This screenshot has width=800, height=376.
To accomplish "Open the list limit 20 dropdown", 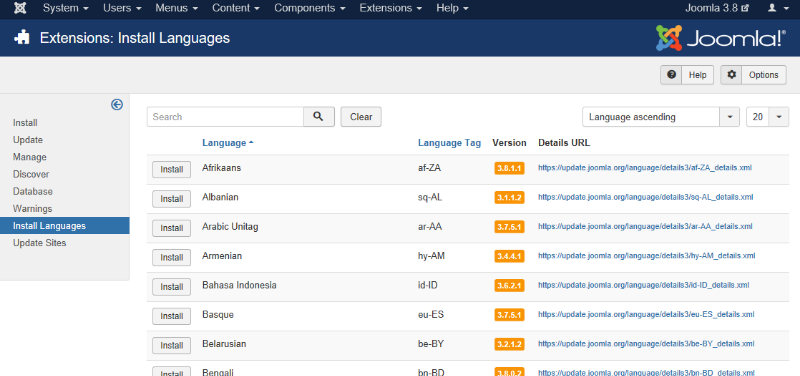I will (767, 117).
